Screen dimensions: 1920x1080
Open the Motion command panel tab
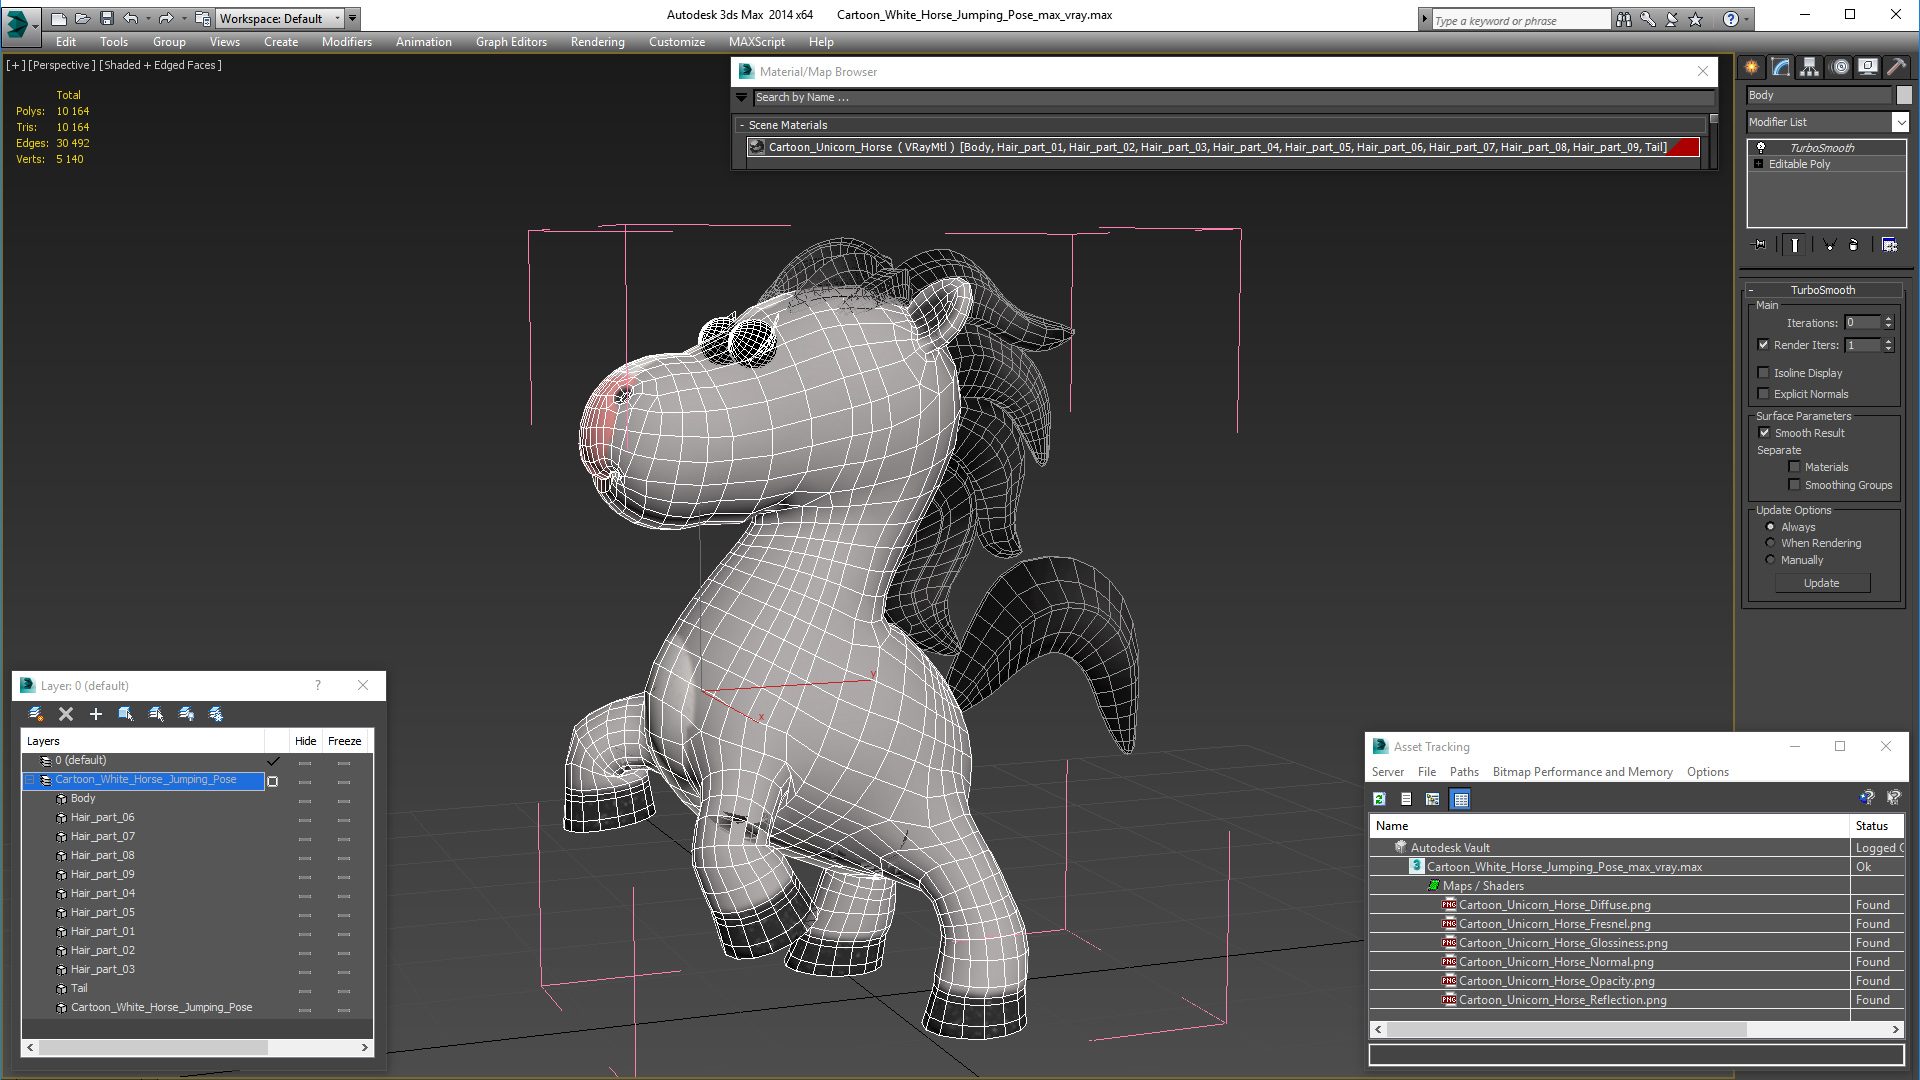pyautogui.click(x=1840, y=67)
